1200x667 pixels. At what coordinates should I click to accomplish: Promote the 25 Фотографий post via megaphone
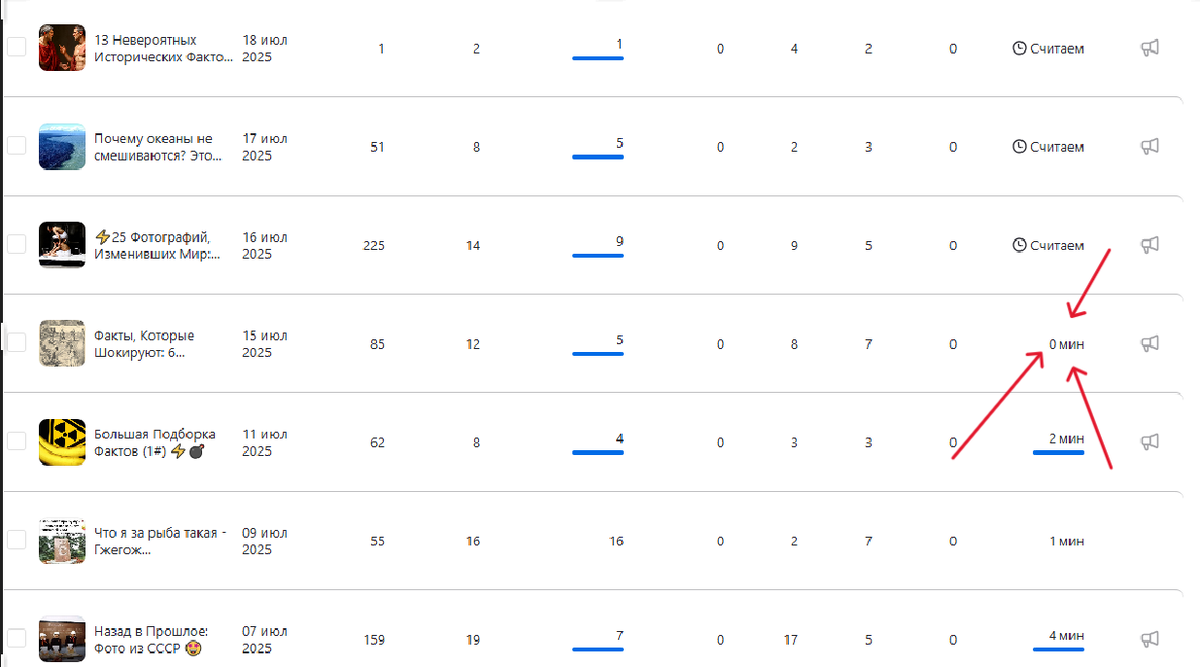click(1150, 244)
